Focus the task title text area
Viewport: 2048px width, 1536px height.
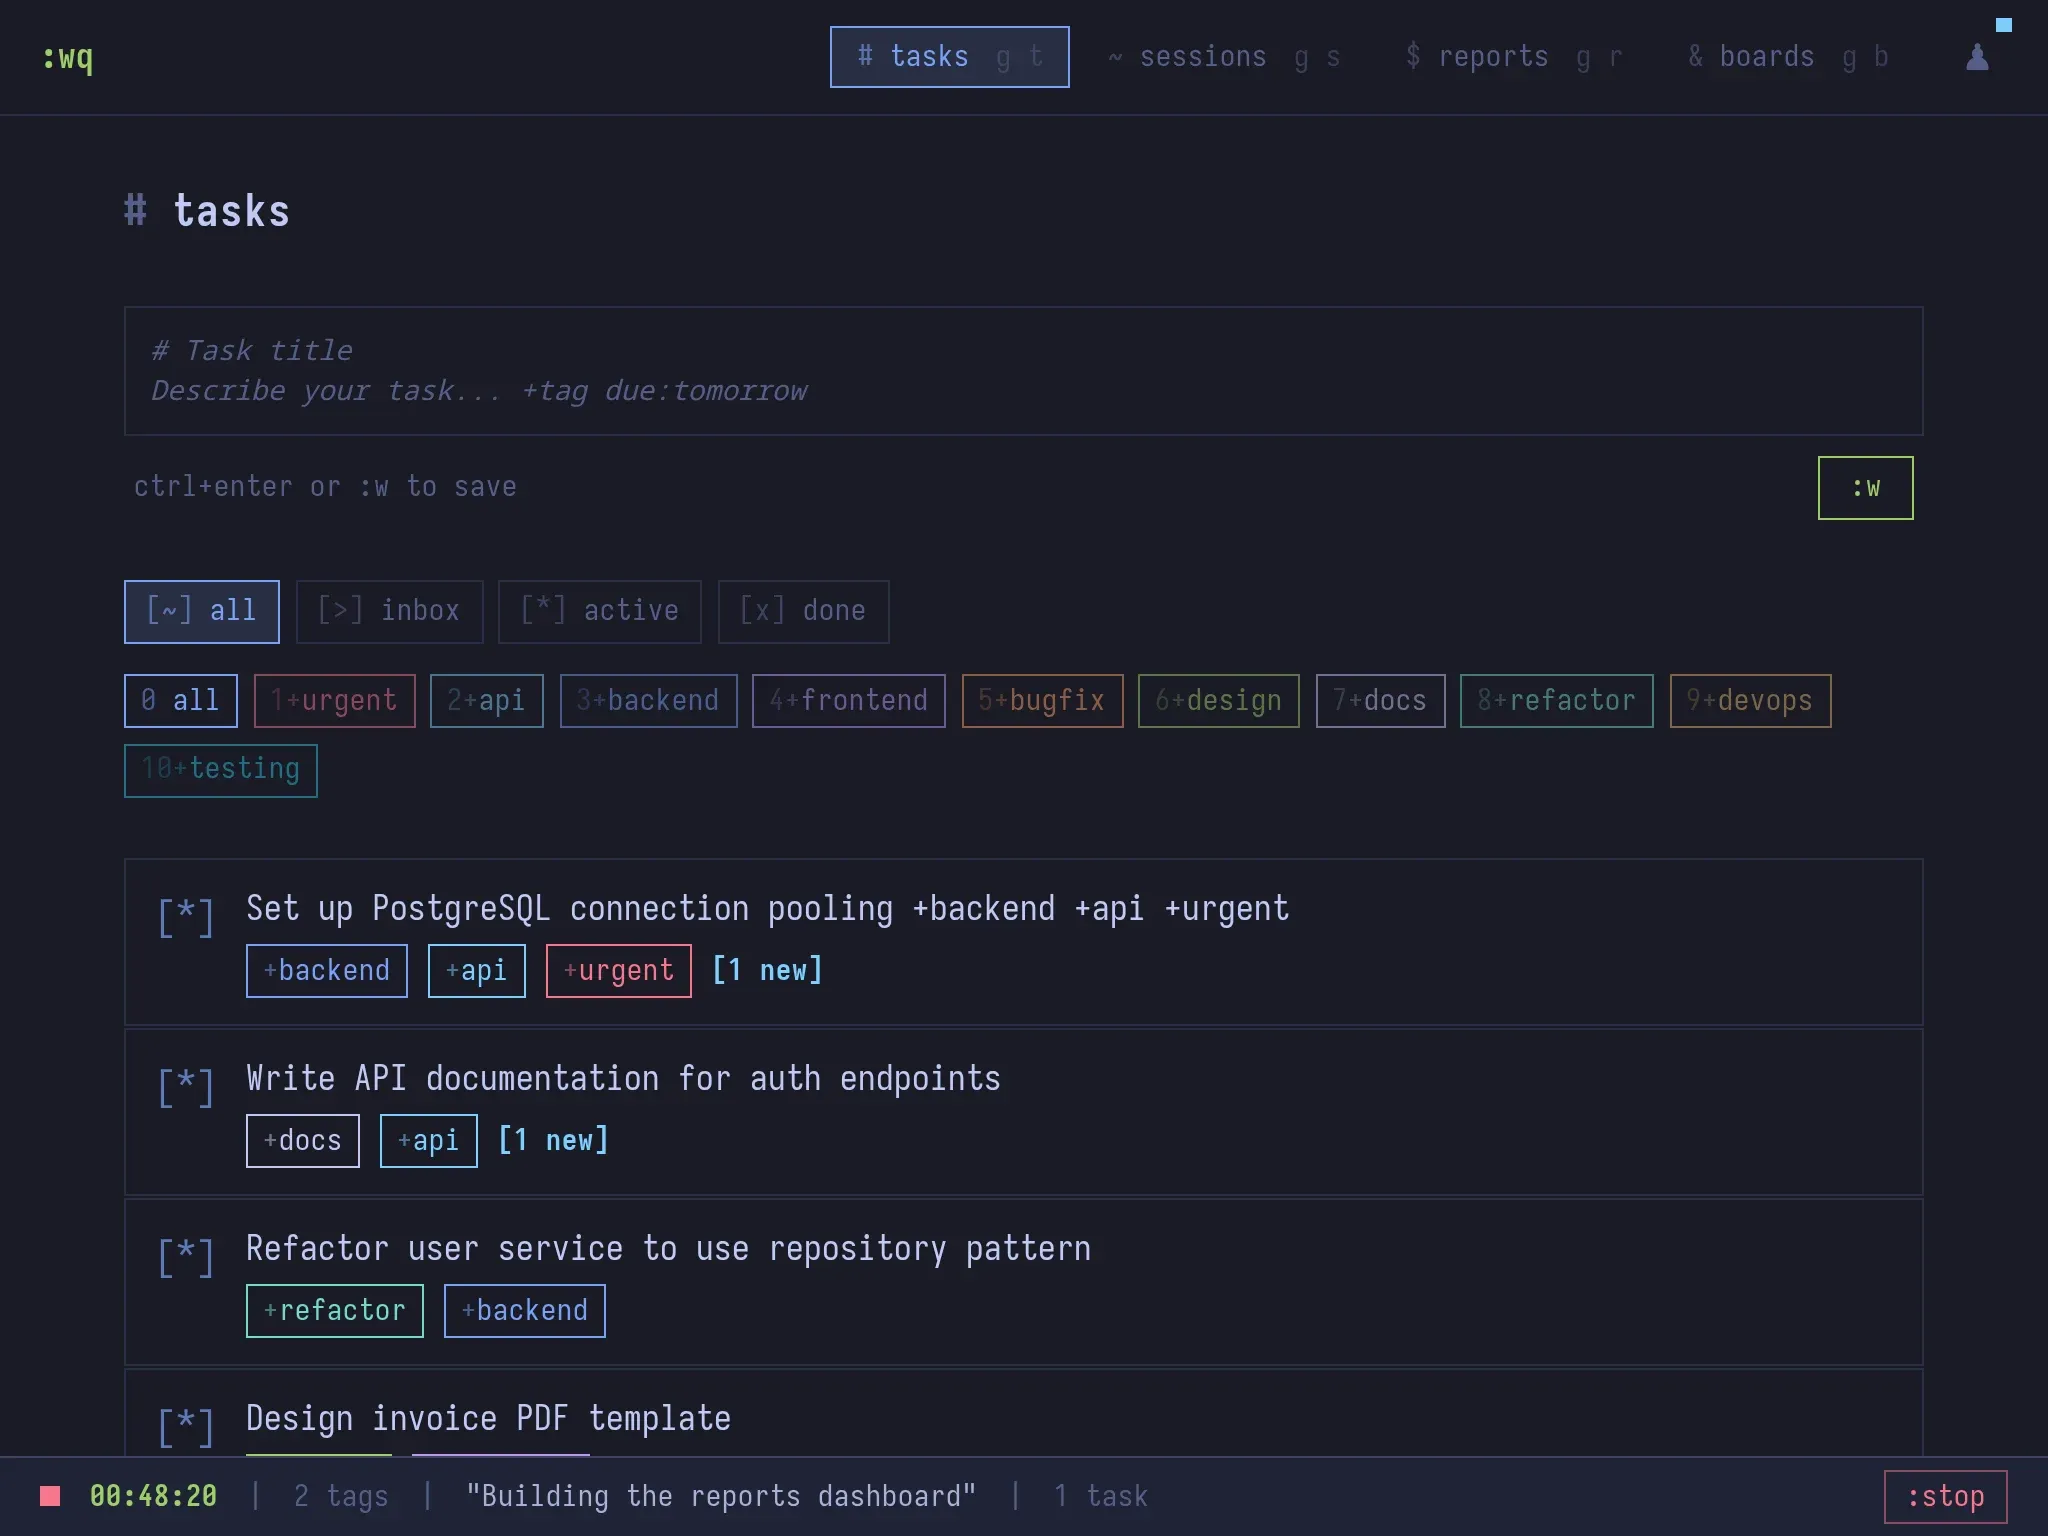coord(1023,371)
